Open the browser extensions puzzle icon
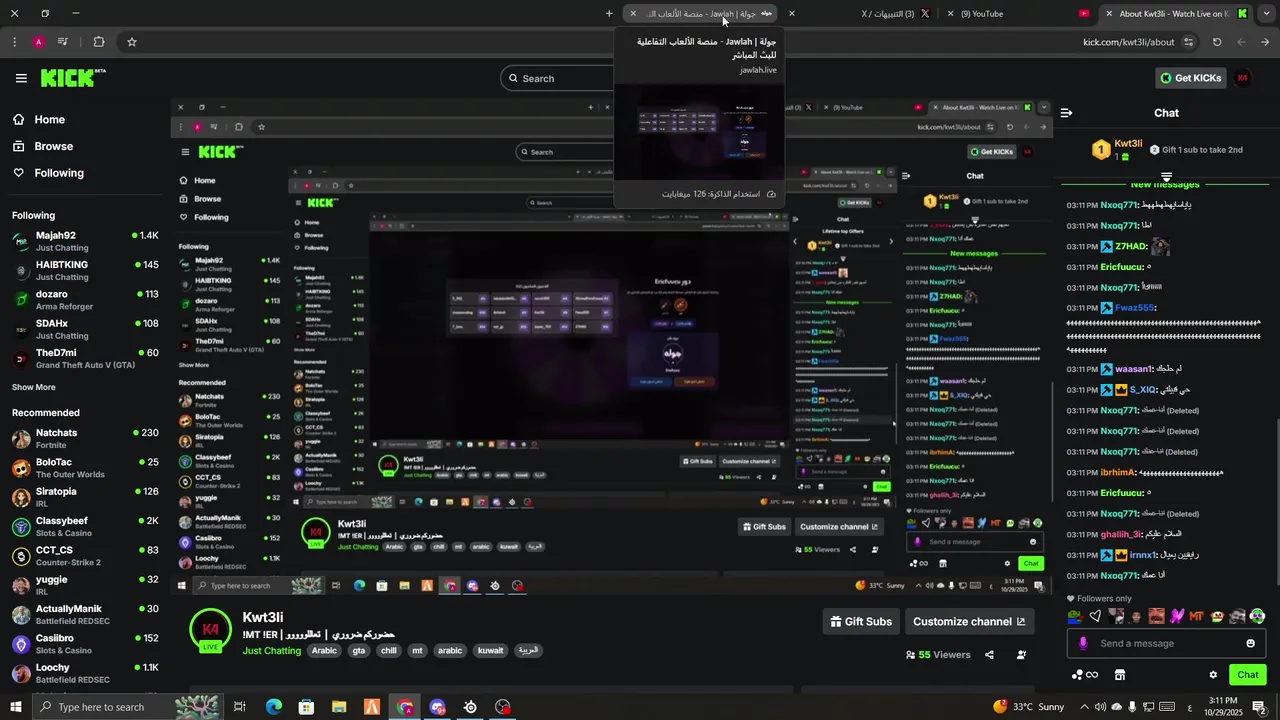The image size is (1280, 720). click(x=98, y=42)
